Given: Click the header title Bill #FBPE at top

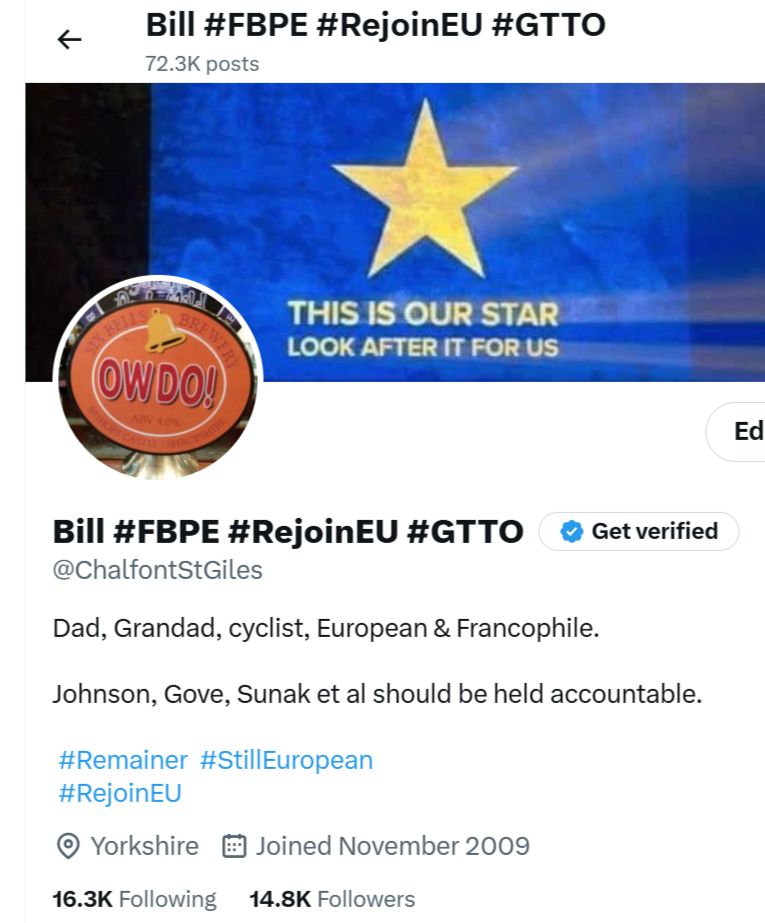Looking at the screenshot, I should pyautogui.click(x=375, y=25).
